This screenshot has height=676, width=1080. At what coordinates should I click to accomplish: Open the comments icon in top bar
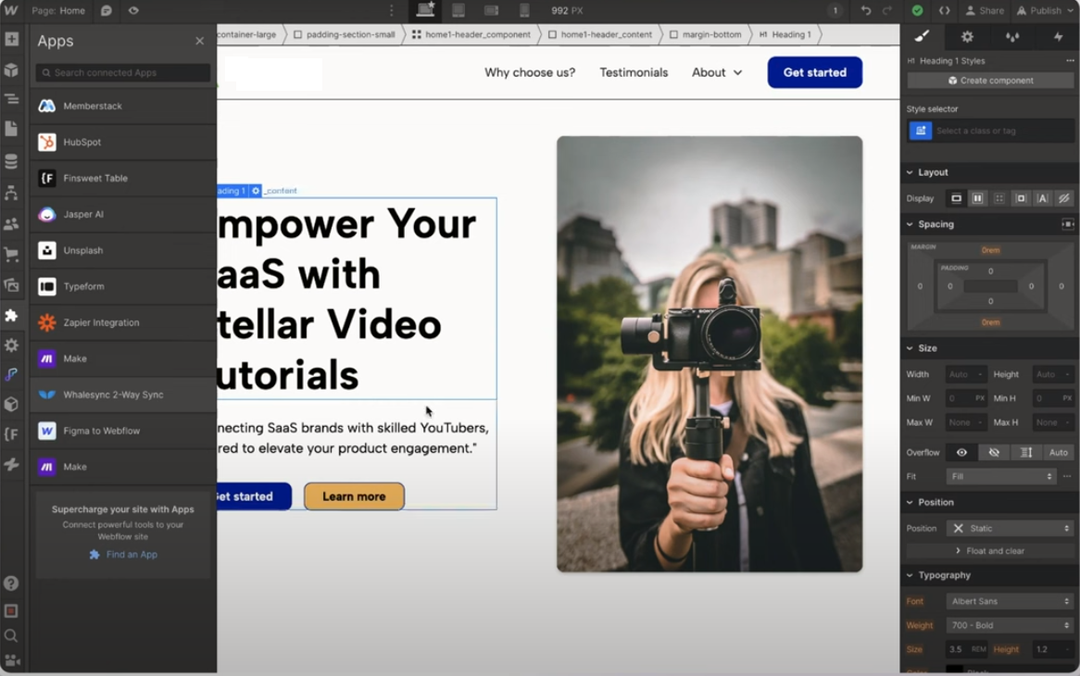(x=106, y=10)
